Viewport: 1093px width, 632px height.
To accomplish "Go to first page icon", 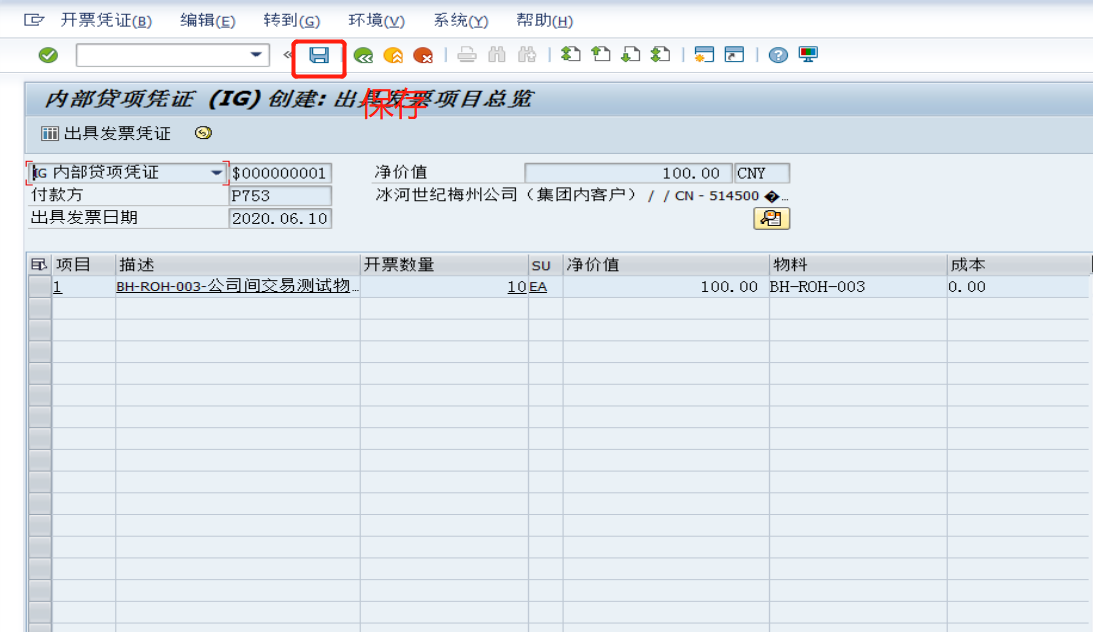I will [x=571, y=54].
